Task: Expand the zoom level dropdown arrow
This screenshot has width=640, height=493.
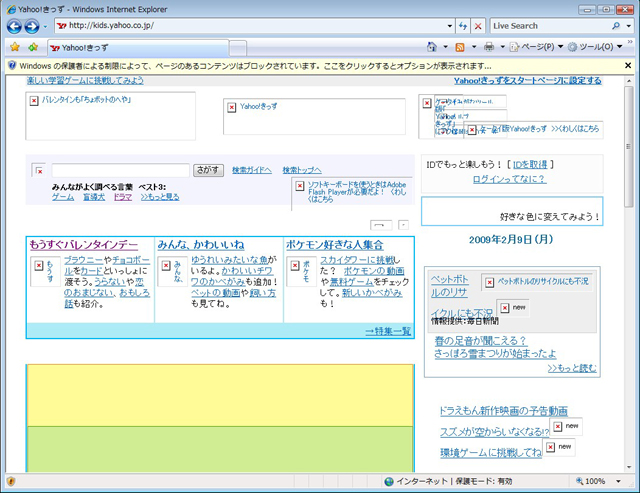Action: [x=618, y=482]
